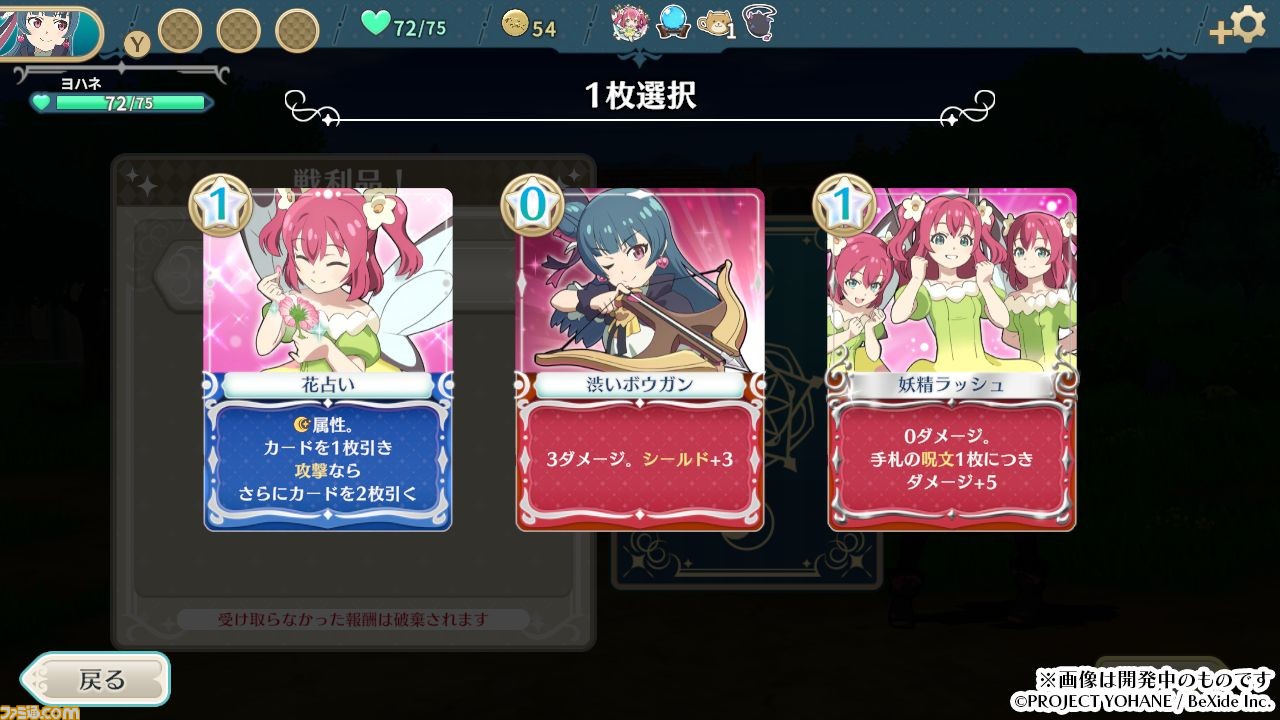This screenshot has width=1280, height=720.
Task: Select the first empty item slot
Action: click(180, 31)
